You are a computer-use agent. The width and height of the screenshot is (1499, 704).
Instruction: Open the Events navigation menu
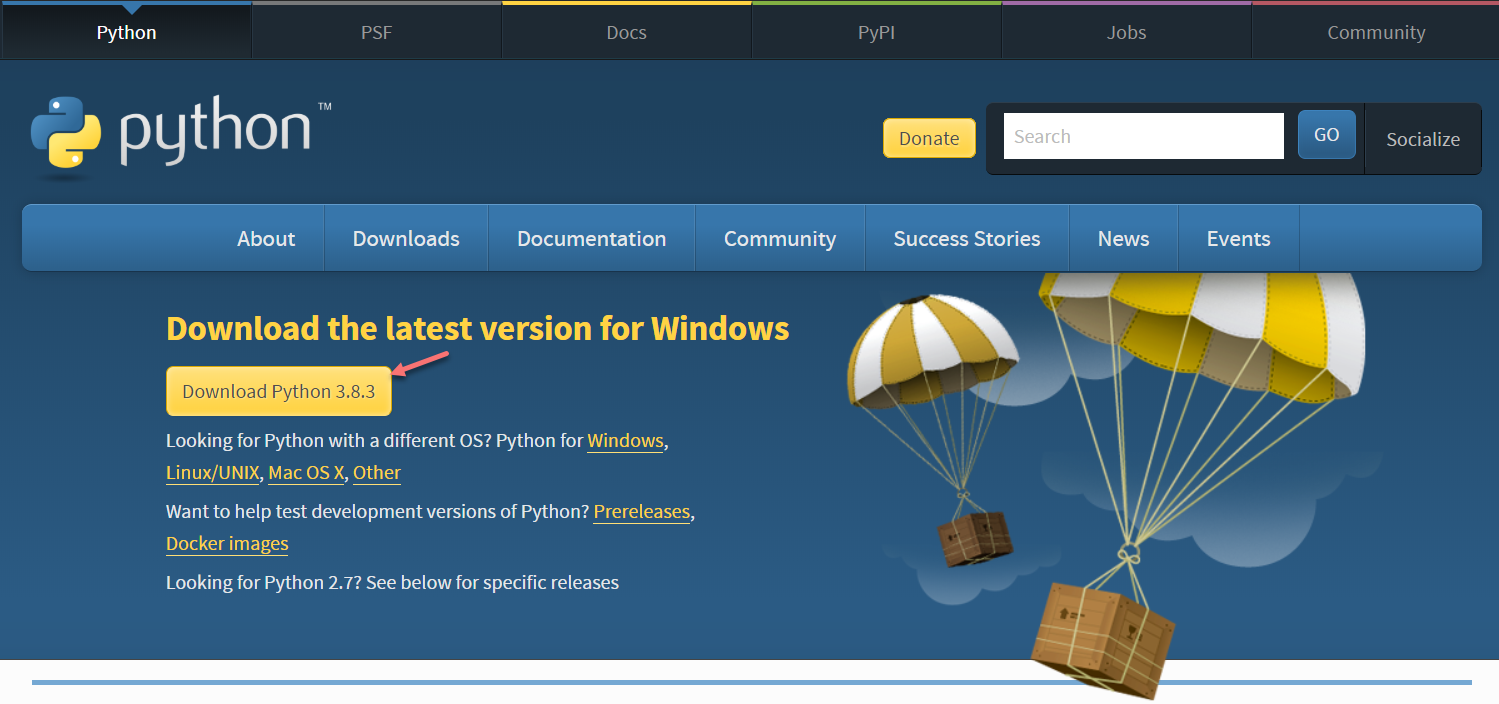(x=1238, y=238)
